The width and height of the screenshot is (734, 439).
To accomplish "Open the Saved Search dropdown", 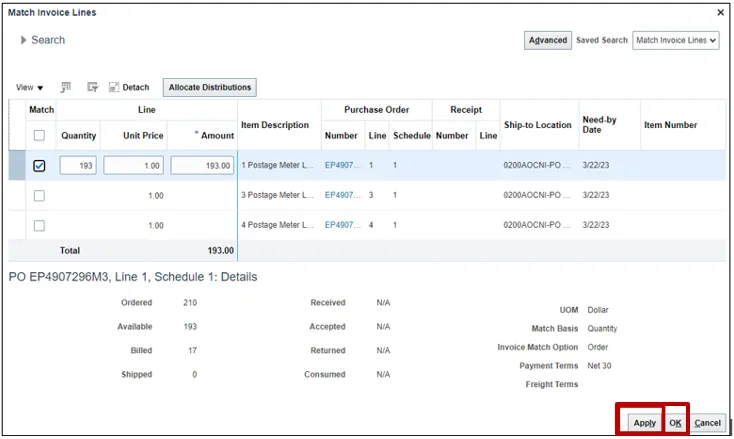I will 676,40.
